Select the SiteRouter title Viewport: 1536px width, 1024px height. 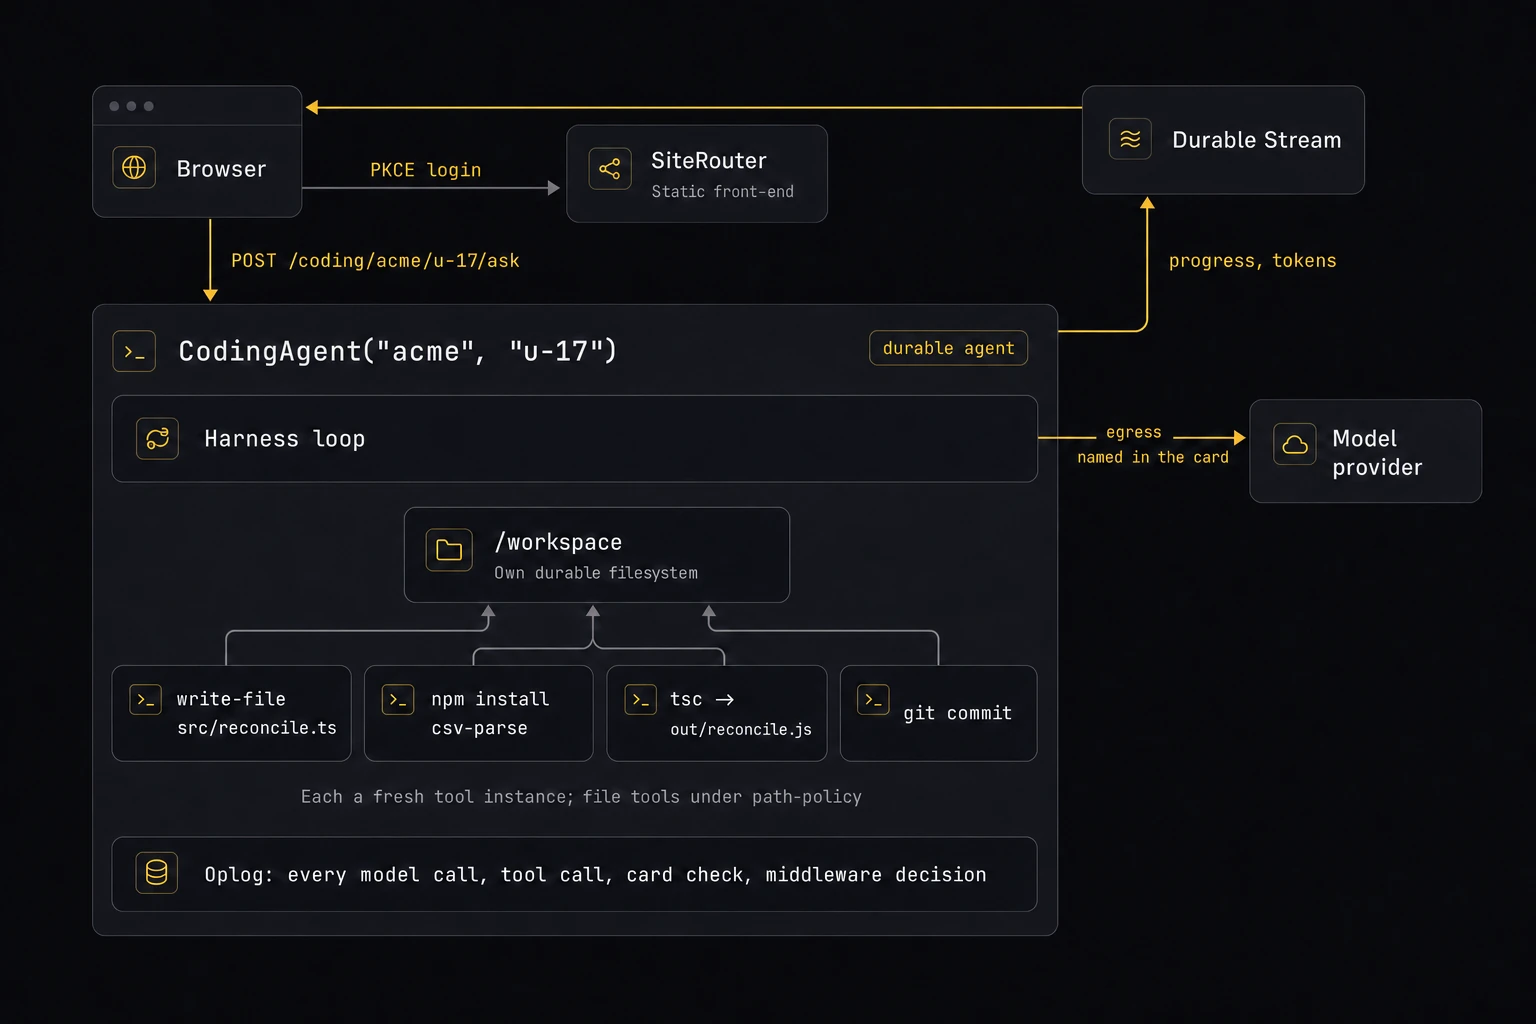click(709, 160)
